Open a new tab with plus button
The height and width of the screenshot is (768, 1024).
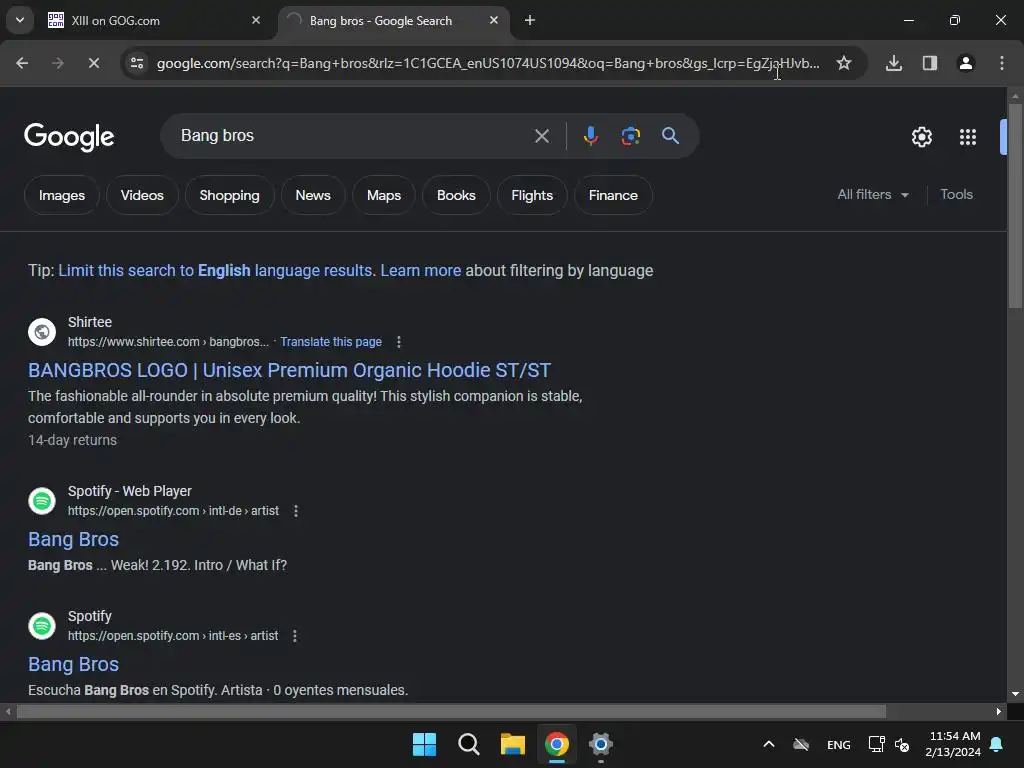pos(530,21)
